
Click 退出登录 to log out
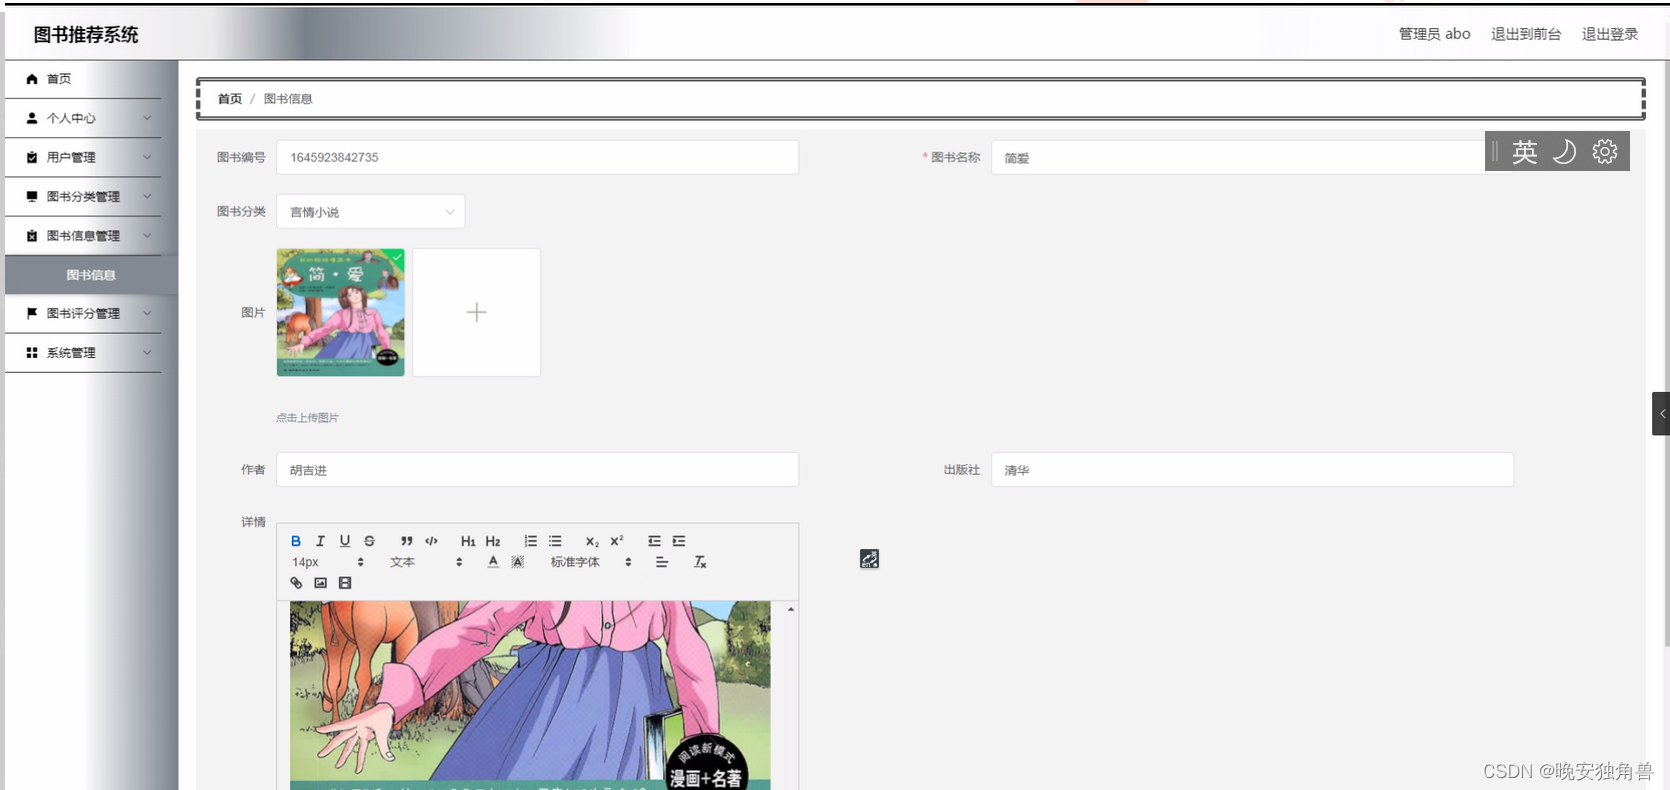point(1610,34)
